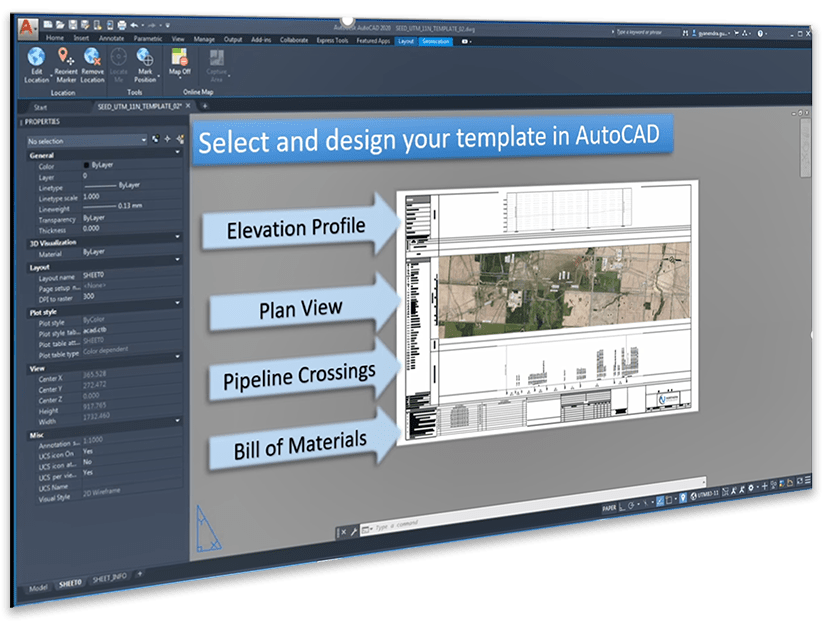Collapse the Misc section in Properties
The width and height of the screenshot is (828, 623).
[177, 421]
